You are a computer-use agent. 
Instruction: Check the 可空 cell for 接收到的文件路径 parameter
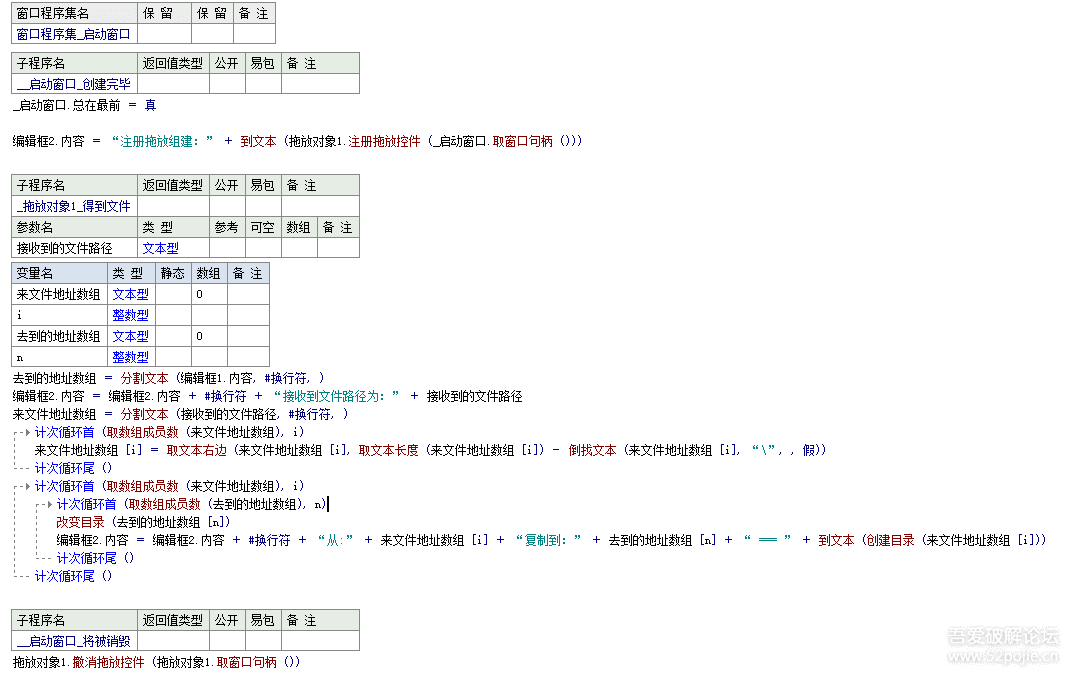click(x=262, y=248)
